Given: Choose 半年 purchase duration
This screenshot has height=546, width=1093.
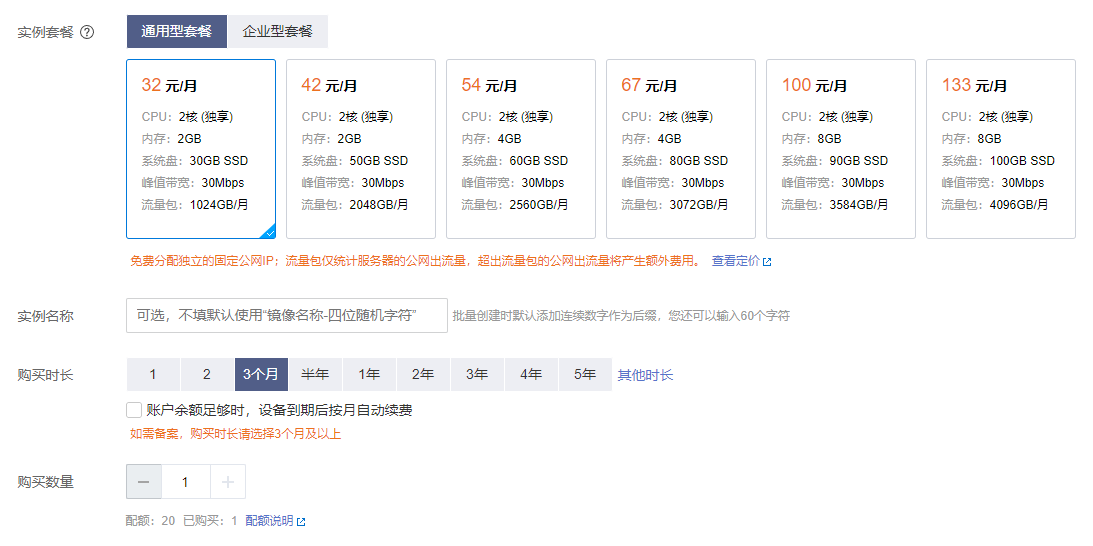Looking at the screenshot, I should coord(315,374).
